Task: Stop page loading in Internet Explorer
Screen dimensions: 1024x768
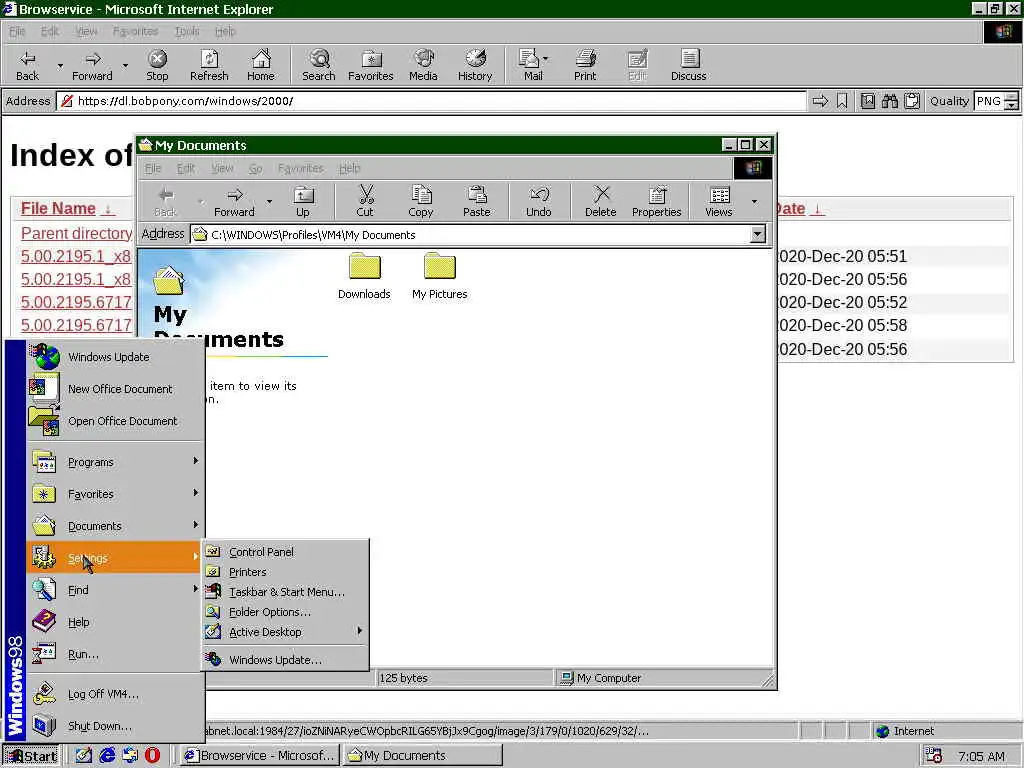Action: (x=157, y=65)
